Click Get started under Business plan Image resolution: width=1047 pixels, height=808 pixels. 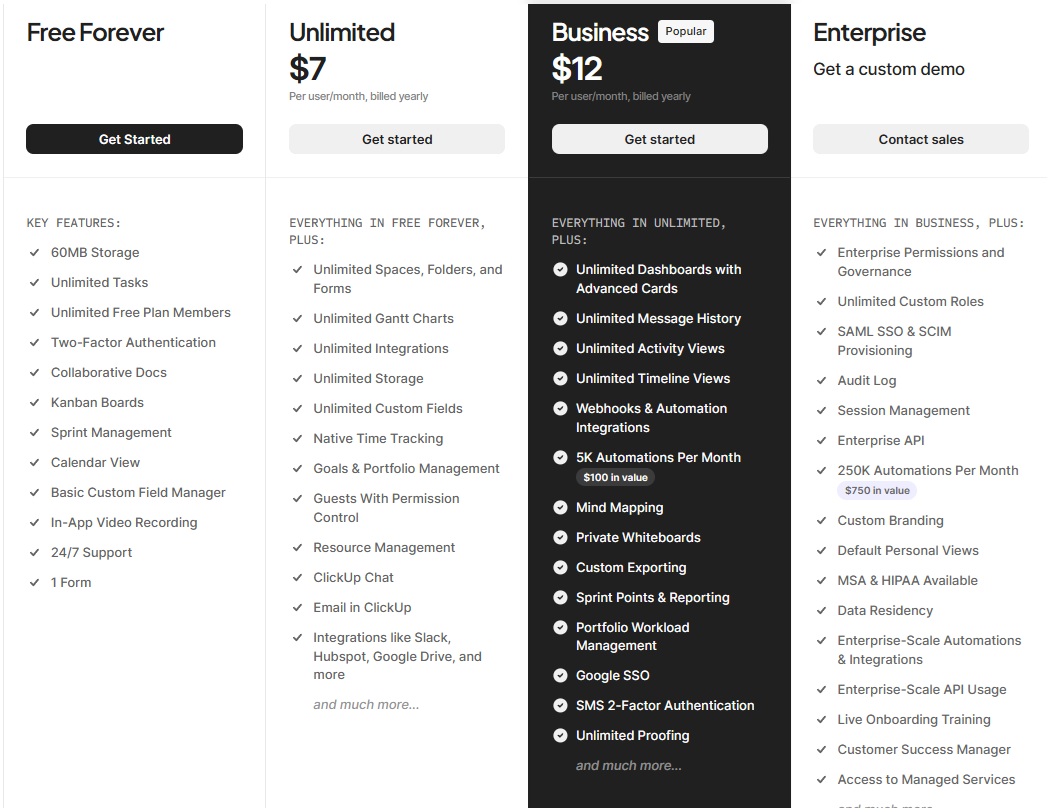click(x=660, y=139)
